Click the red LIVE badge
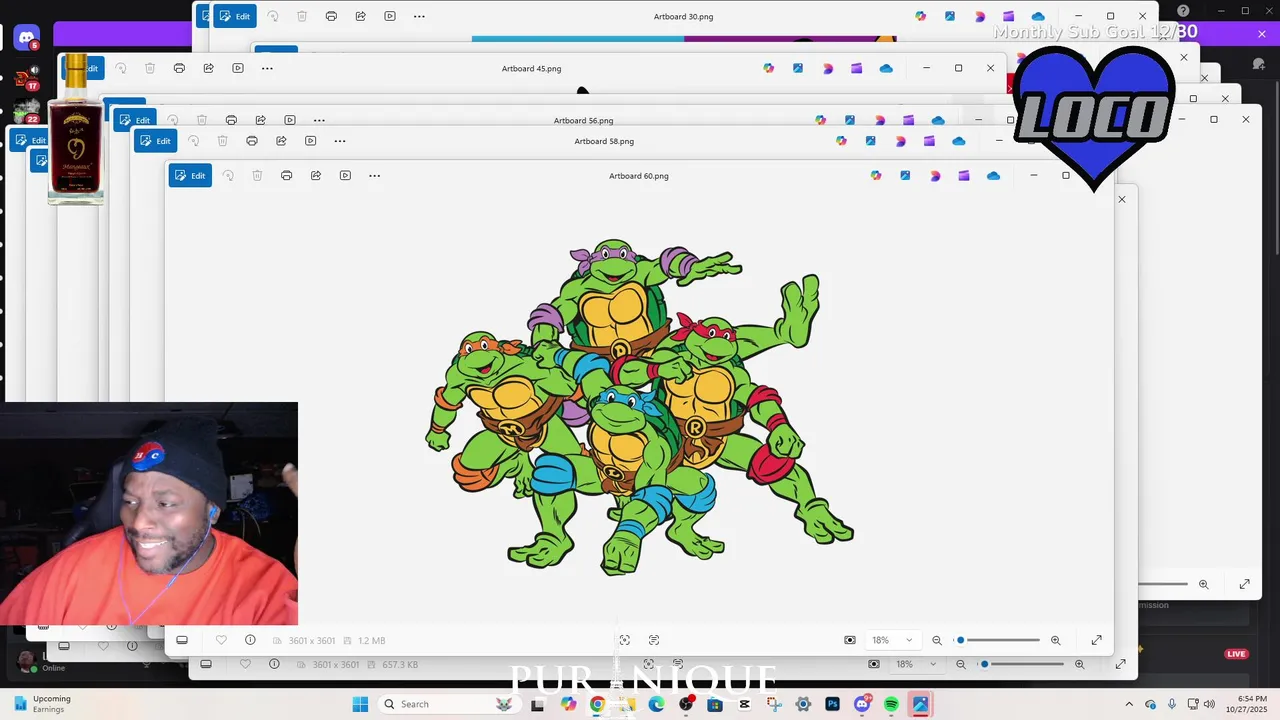Screen dimensions: 1280x720 [1237, 654]
